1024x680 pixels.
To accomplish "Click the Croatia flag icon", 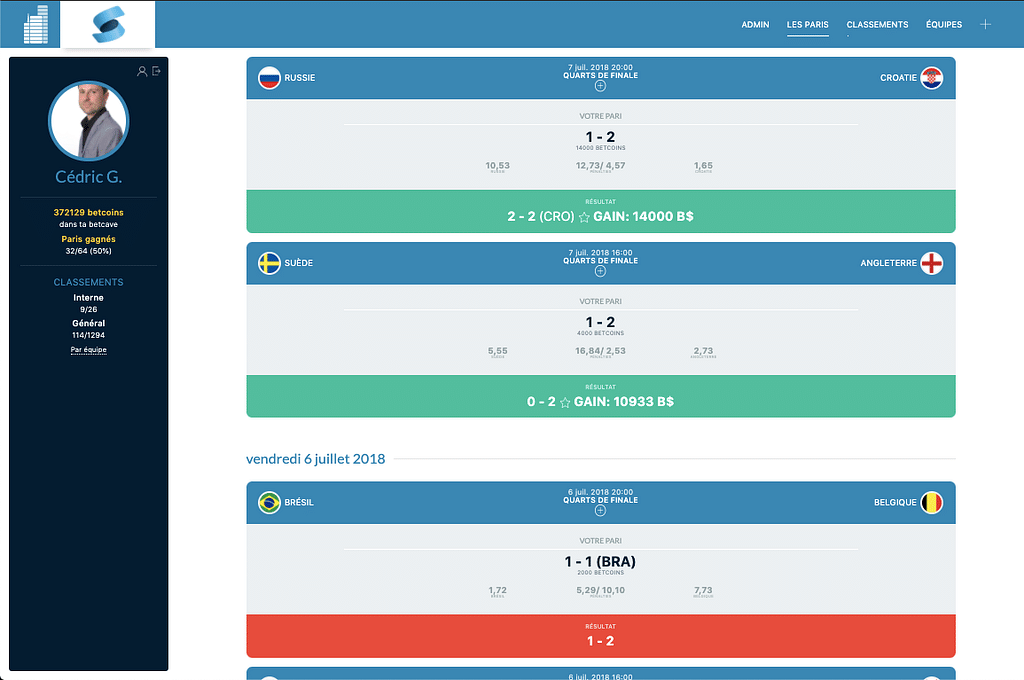I will [931, 78].
